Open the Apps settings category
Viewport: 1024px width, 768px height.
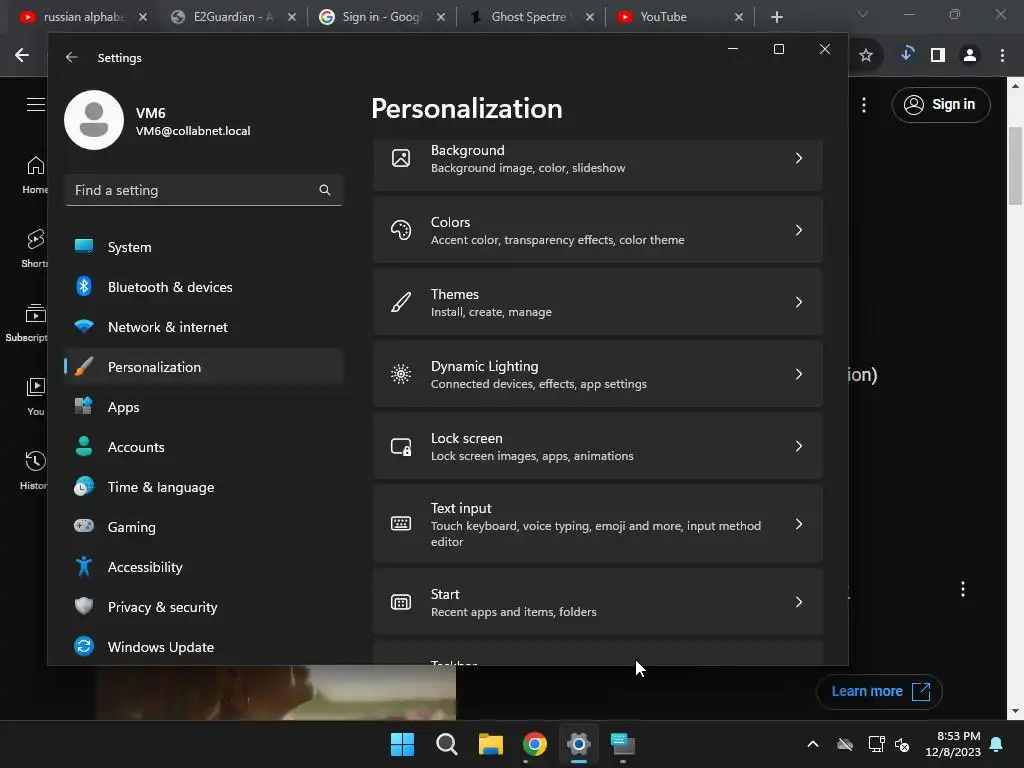click(x=204, y=407)
